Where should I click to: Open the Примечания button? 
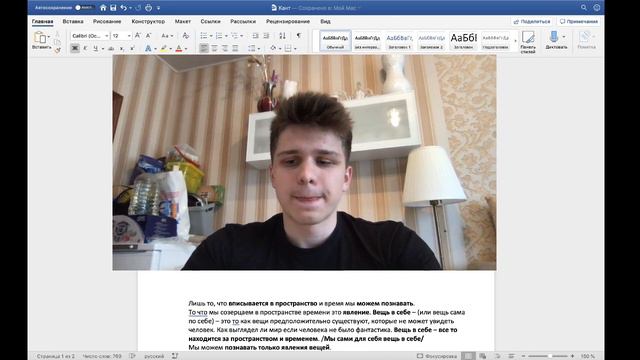point(579,21)
